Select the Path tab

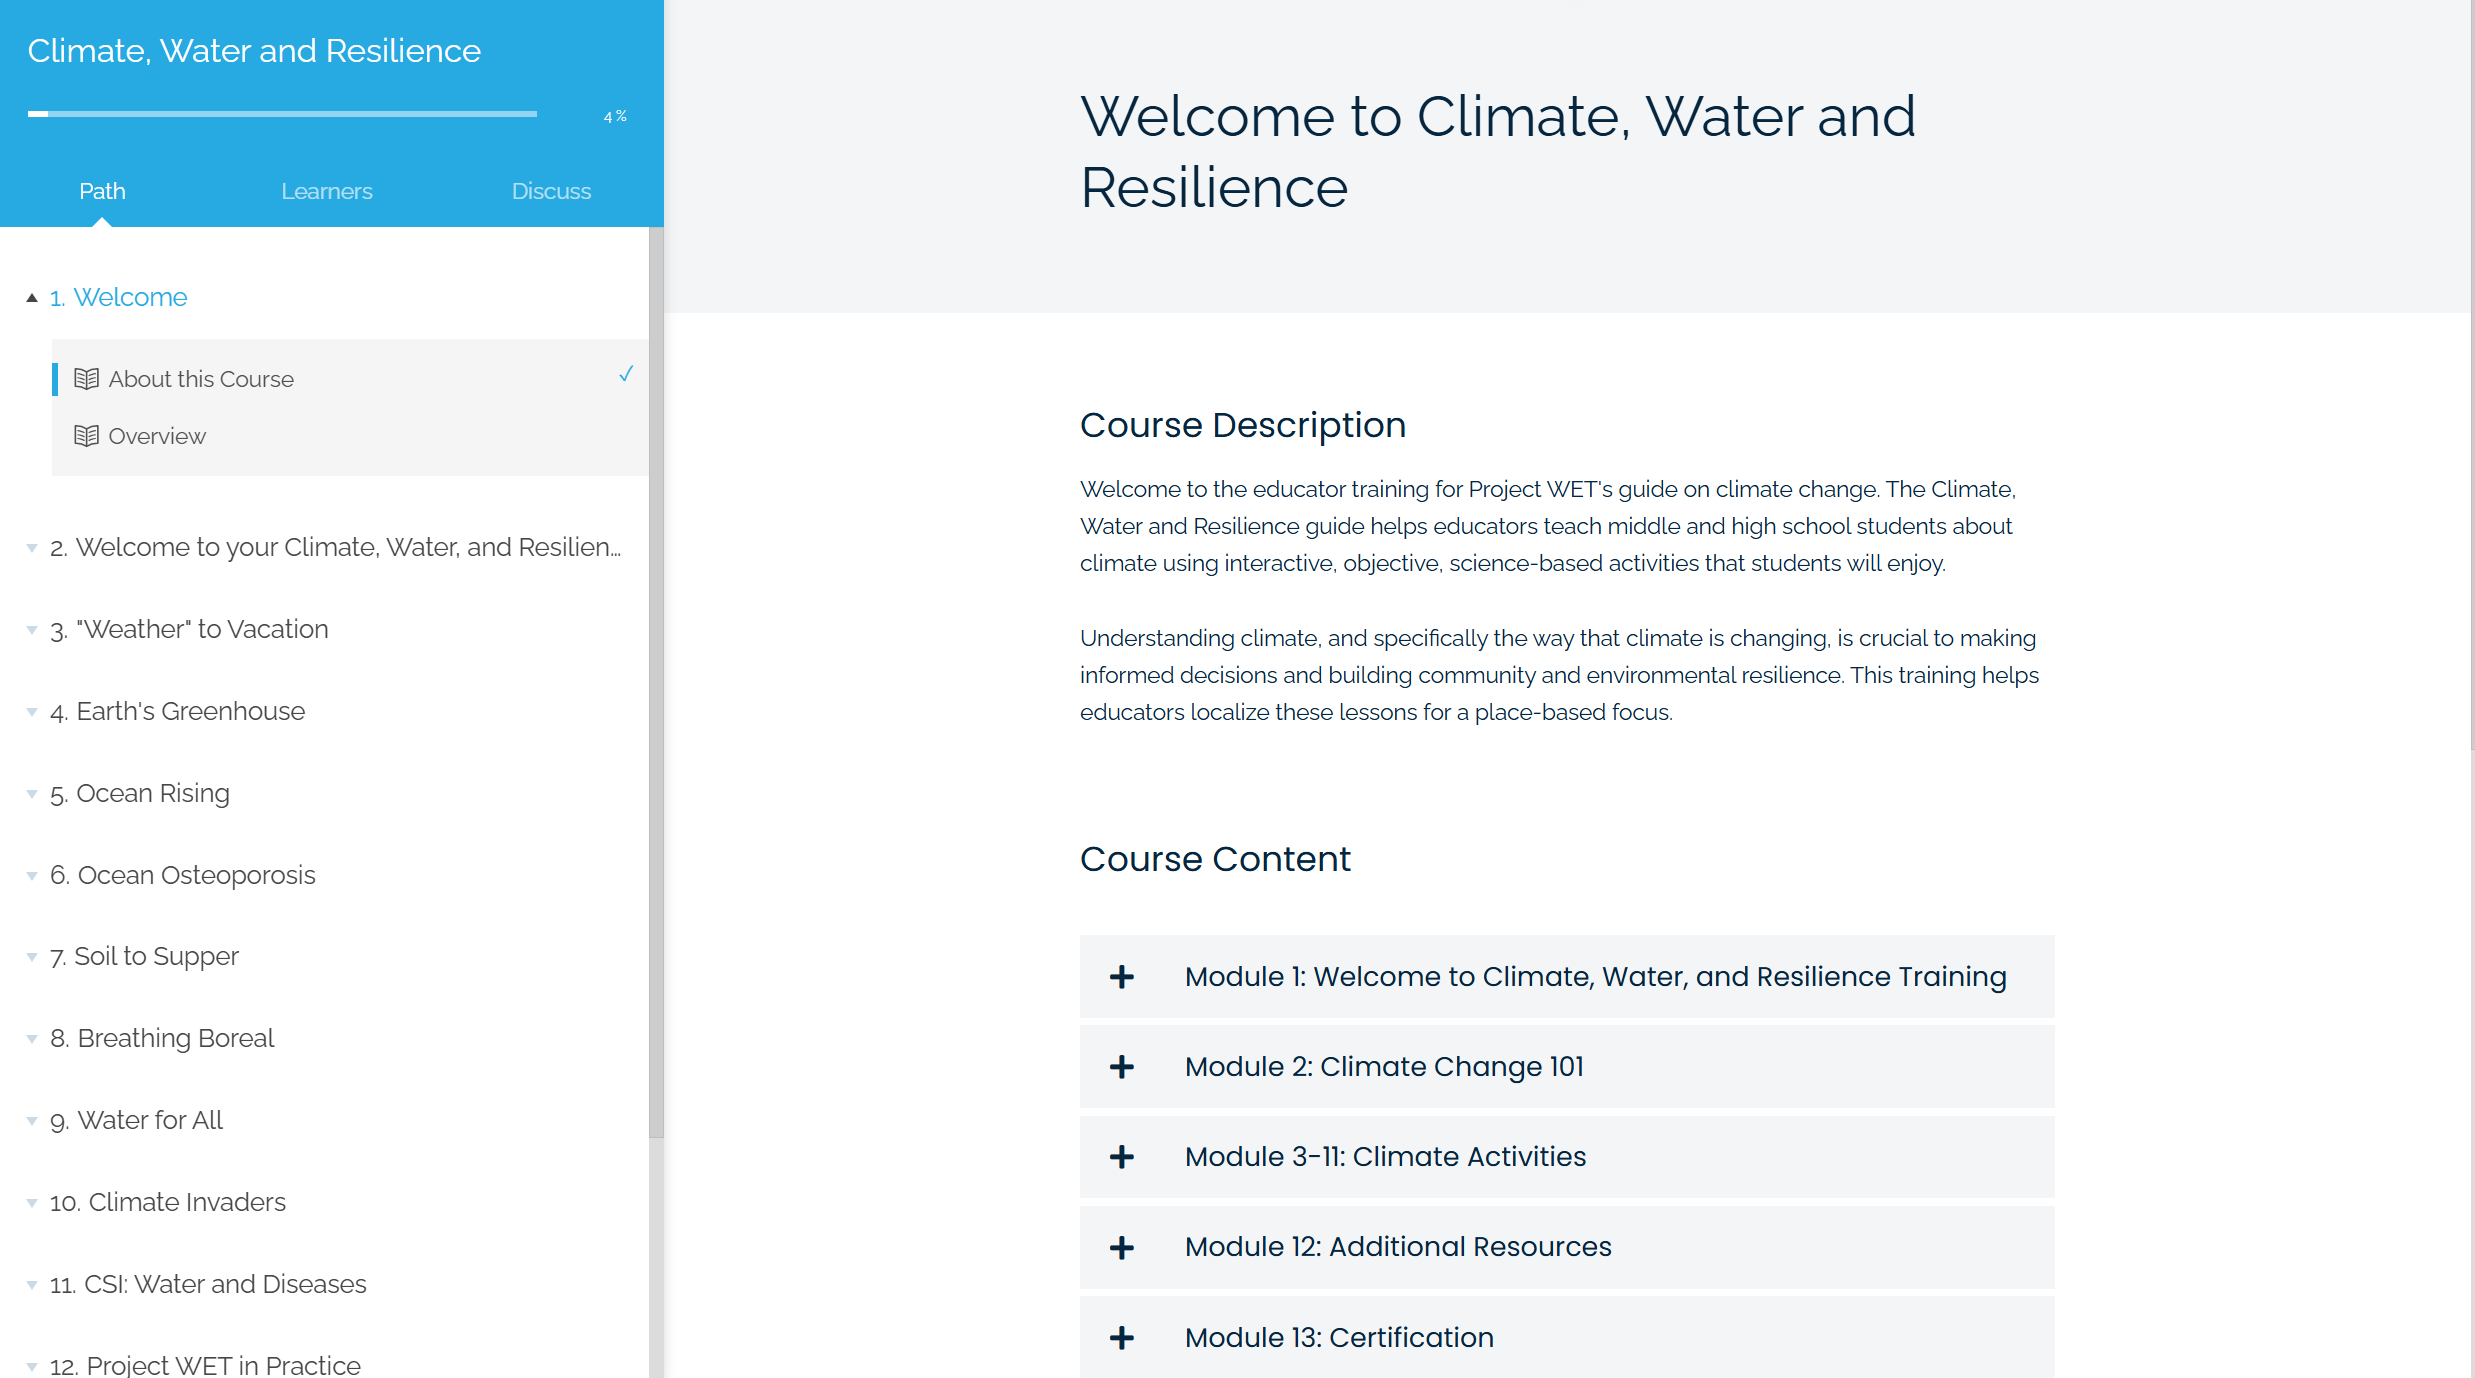pyautogui.click(x=102, y=191)
